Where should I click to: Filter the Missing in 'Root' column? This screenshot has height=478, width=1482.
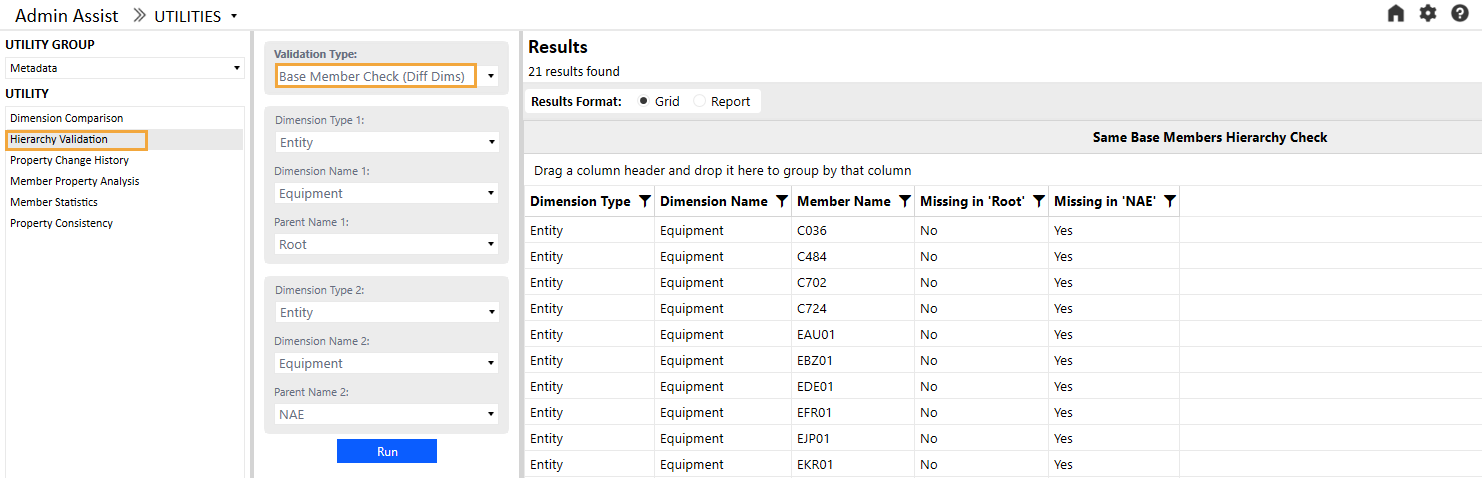1038,201
